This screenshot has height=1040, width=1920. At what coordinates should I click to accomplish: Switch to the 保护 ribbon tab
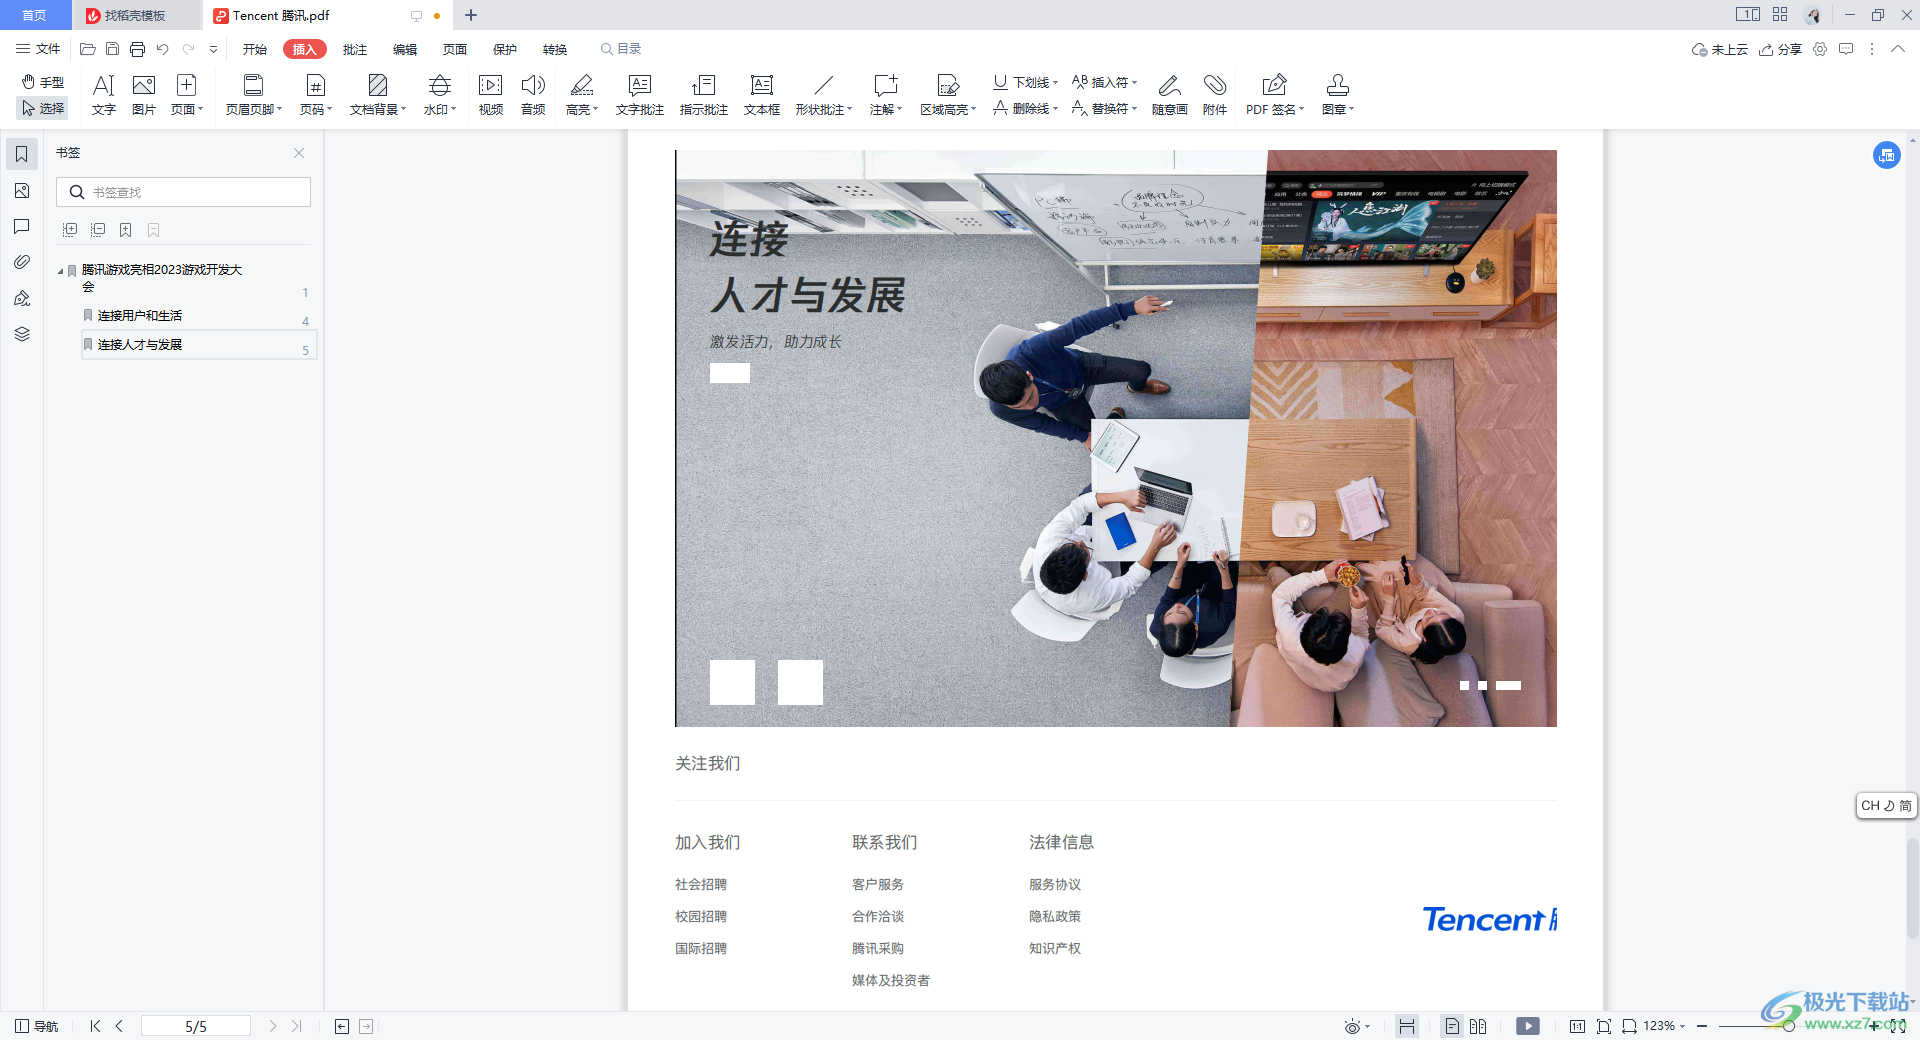point(505,49)
